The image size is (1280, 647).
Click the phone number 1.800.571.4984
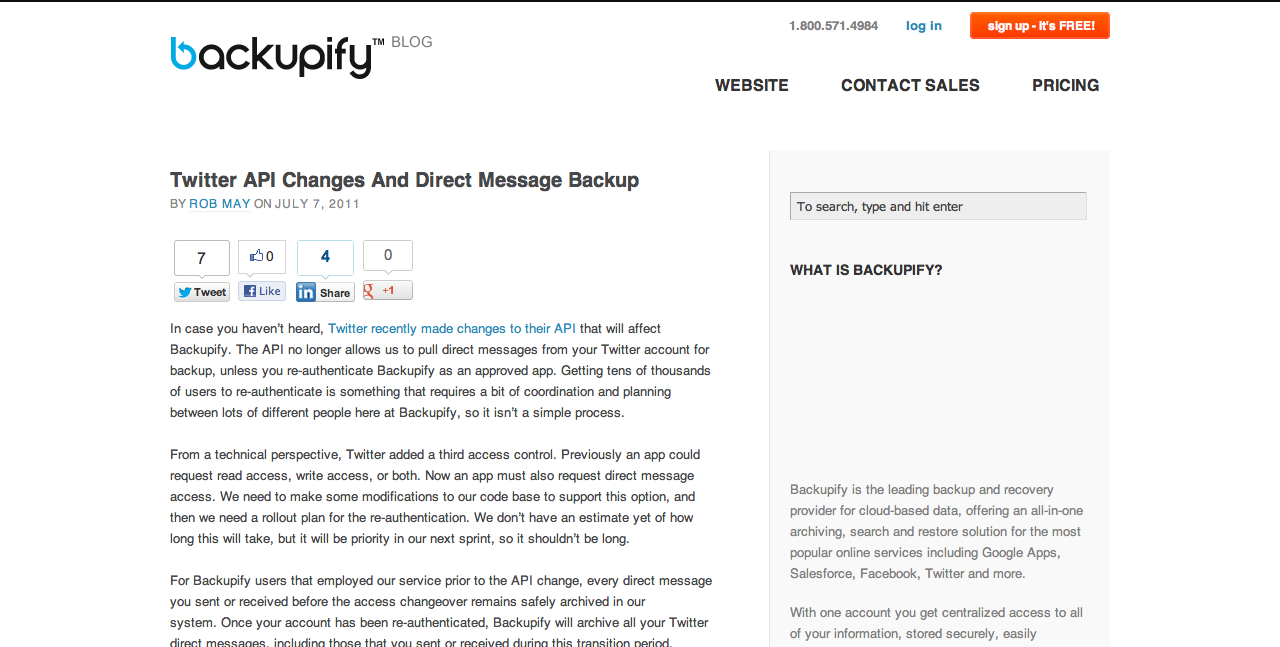833,26
